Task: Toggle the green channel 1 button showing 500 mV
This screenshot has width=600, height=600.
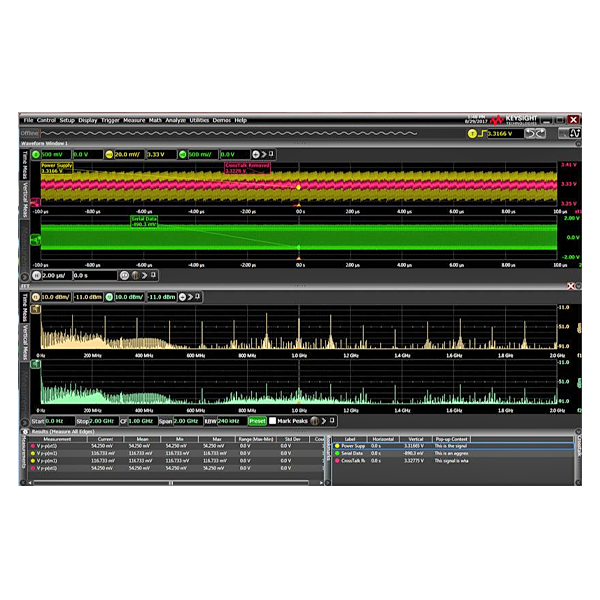Action: click(36, 155)
